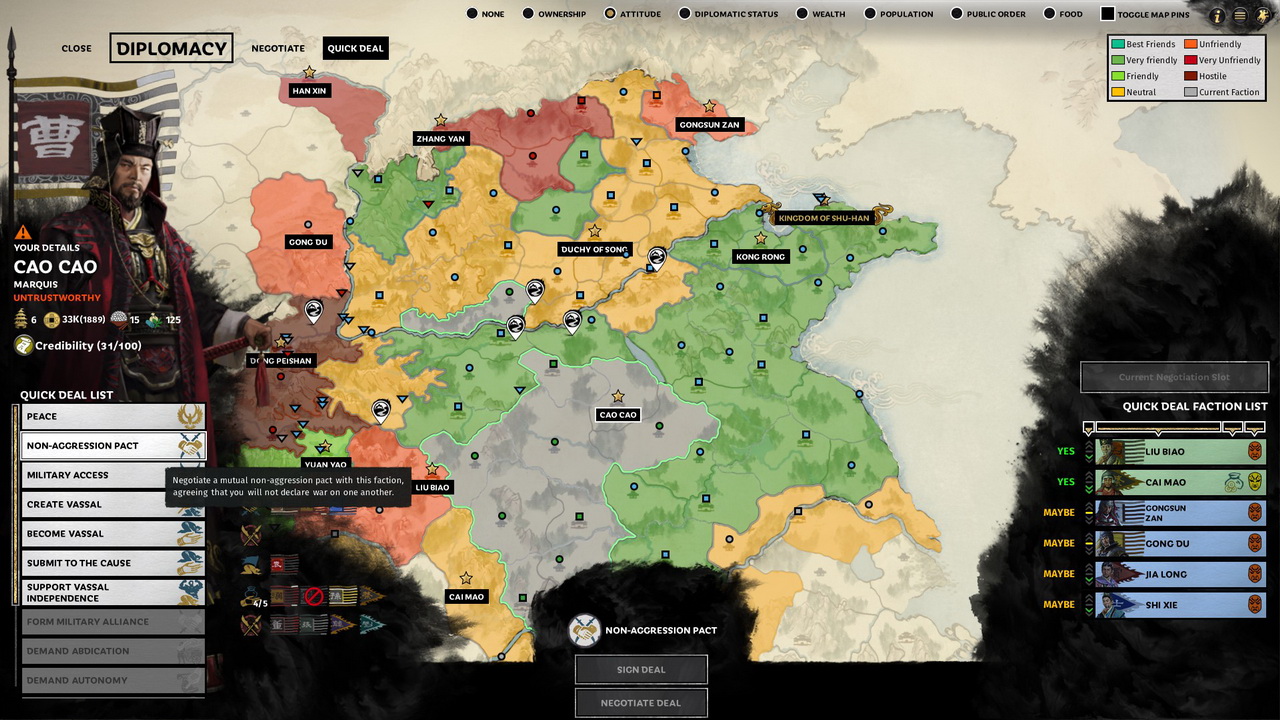Viewport: 1280px width, 720px height.
Task: Click the Negotiate Deal button
Action: pyautogui.click(x=641, y=703)
